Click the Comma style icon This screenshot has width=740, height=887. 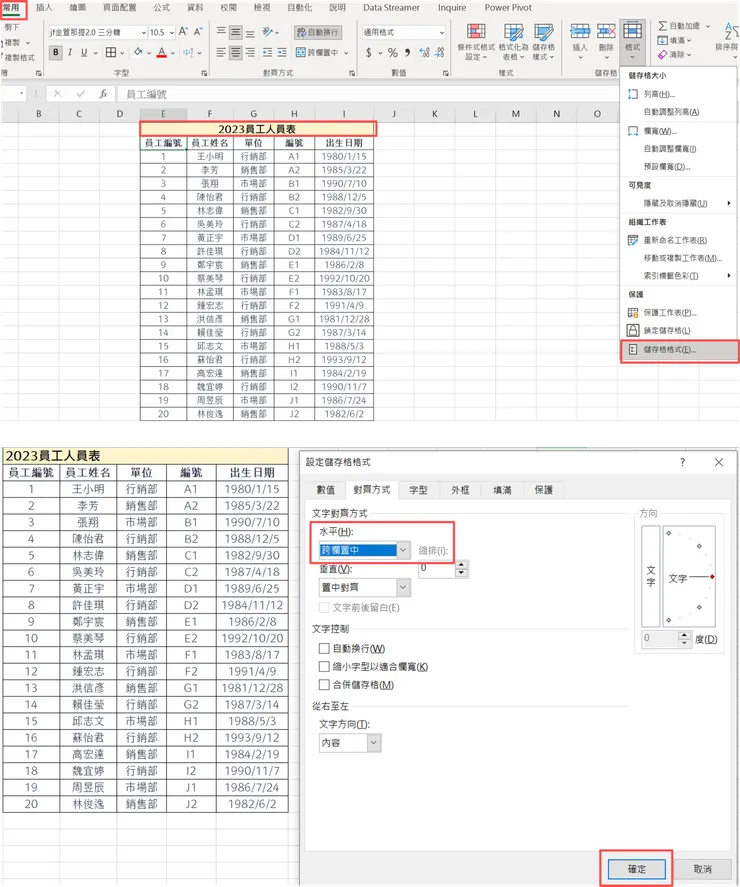407,53
